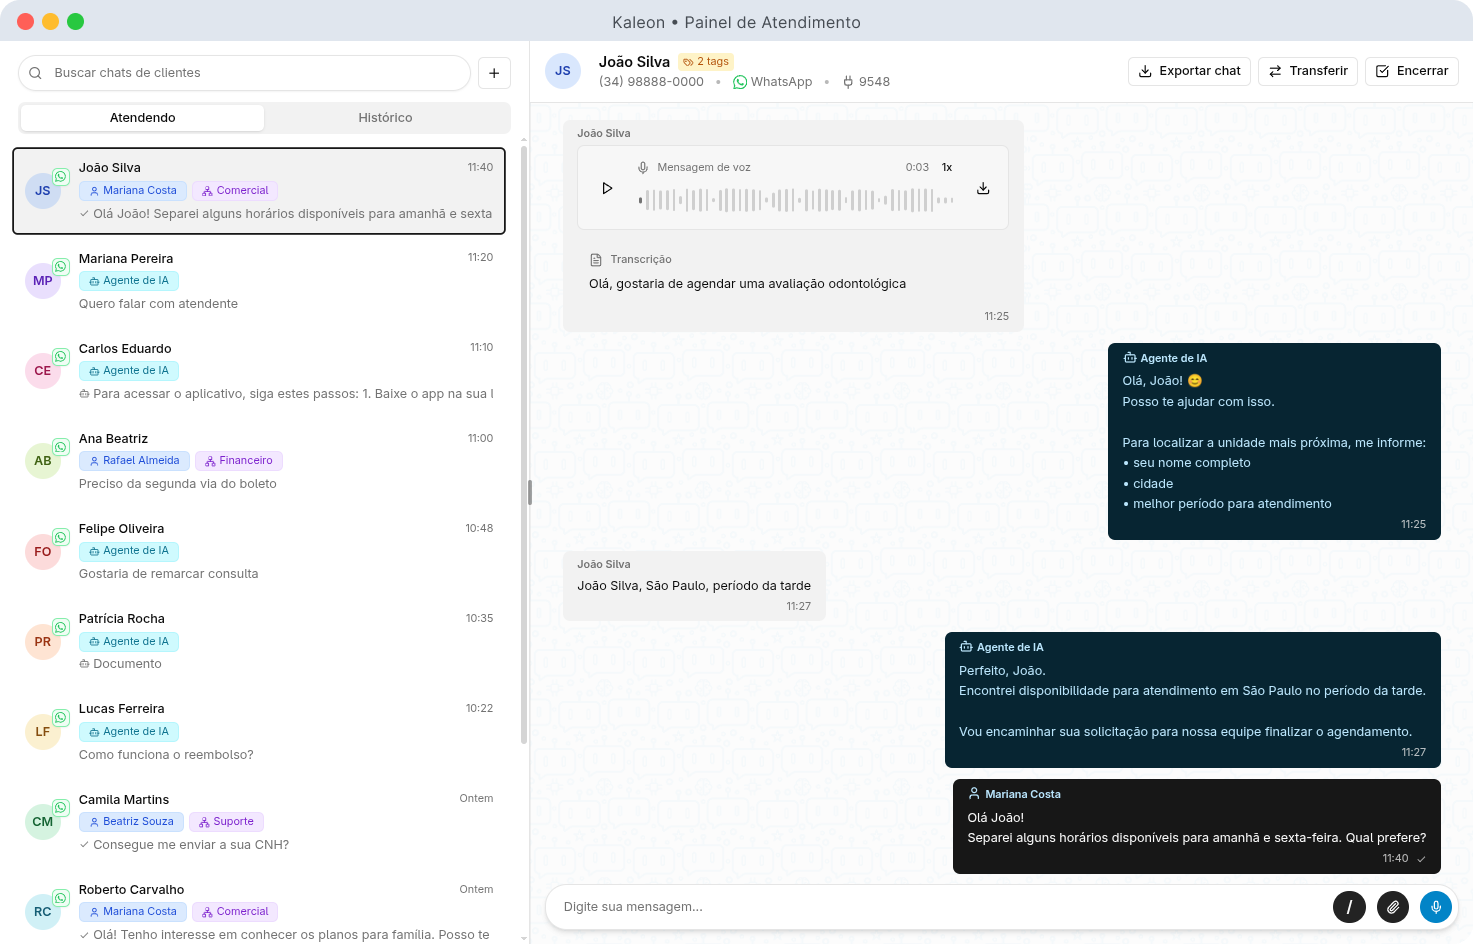
Task: Click the AB avatar of Ana Beatriz
Action: (43, 461)
